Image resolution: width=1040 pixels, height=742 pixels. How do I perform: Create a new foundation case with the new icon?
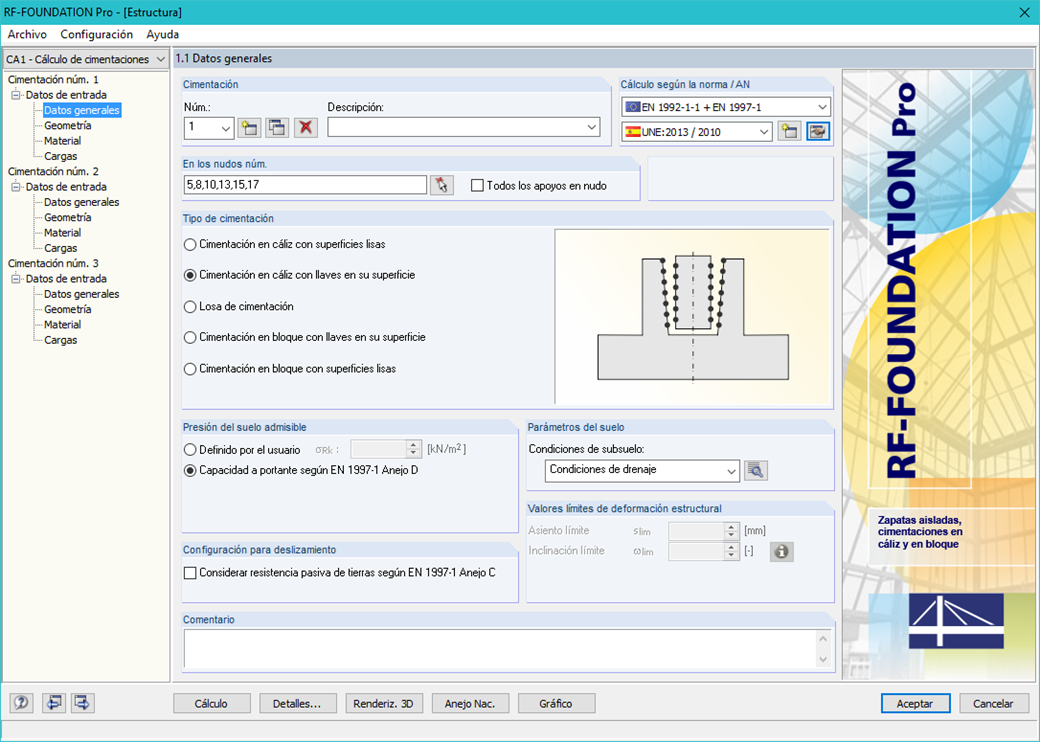pyautogui.click(x=248, y=127)
